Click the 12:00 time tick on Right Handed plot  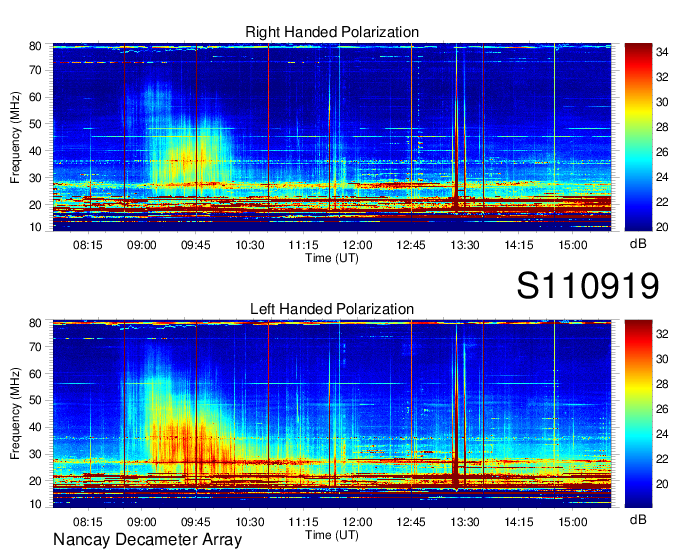(357, 245)
